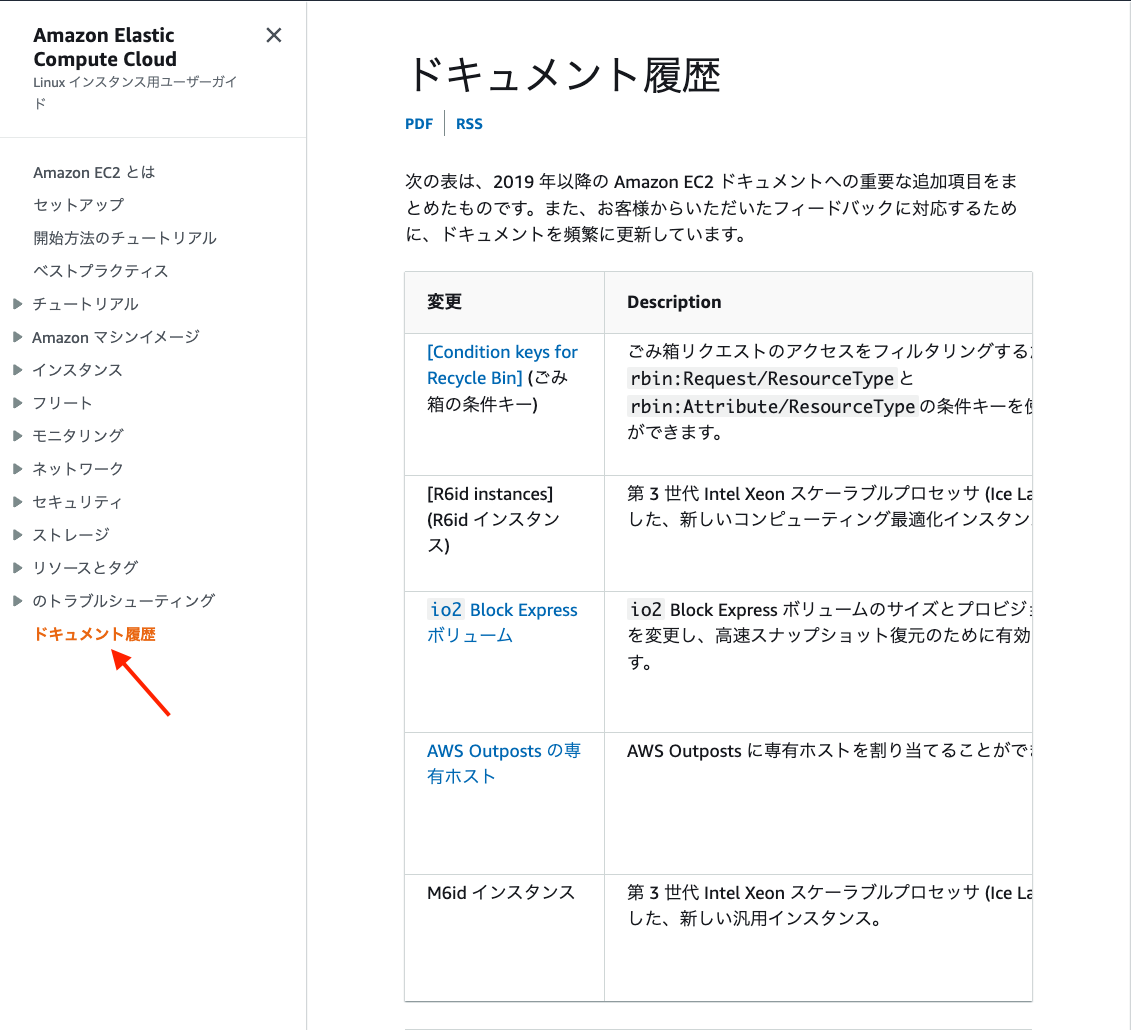The height and width of the screenshot is (1030, 1131).
Task: Expand the Amazon マシンイメージ section arrow
Action: click(18, 337)
